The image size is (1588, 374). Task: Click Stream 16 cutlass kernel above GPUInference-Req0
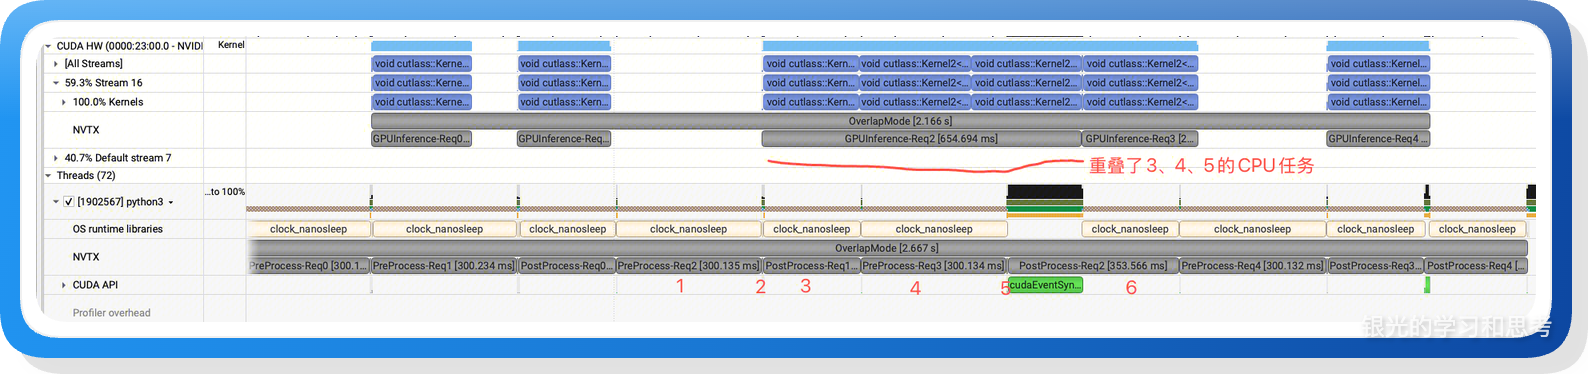[x=421, y=83]
